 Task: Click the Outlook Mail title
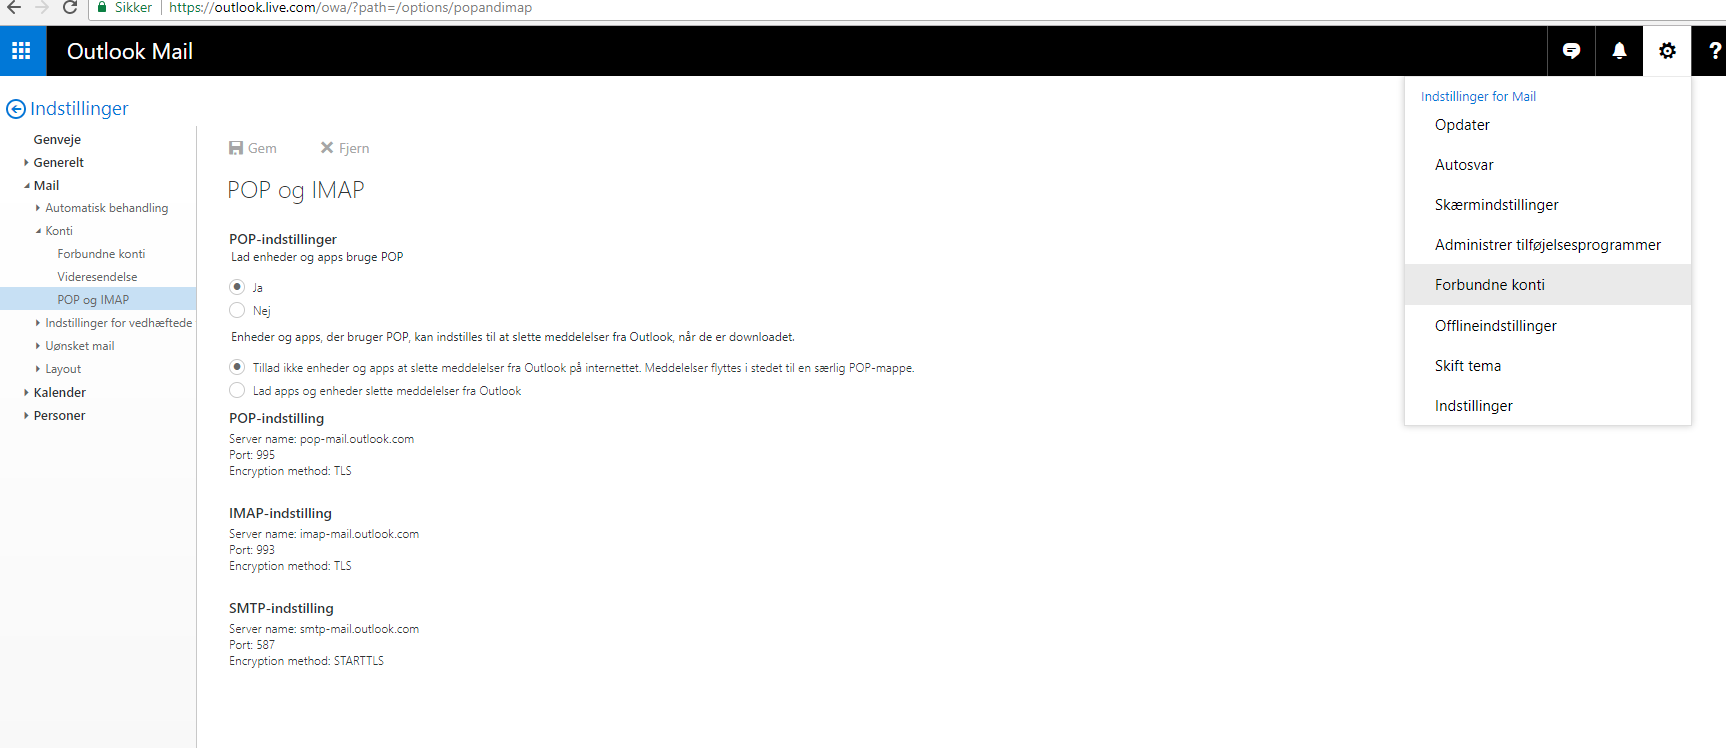click(130, 51)
